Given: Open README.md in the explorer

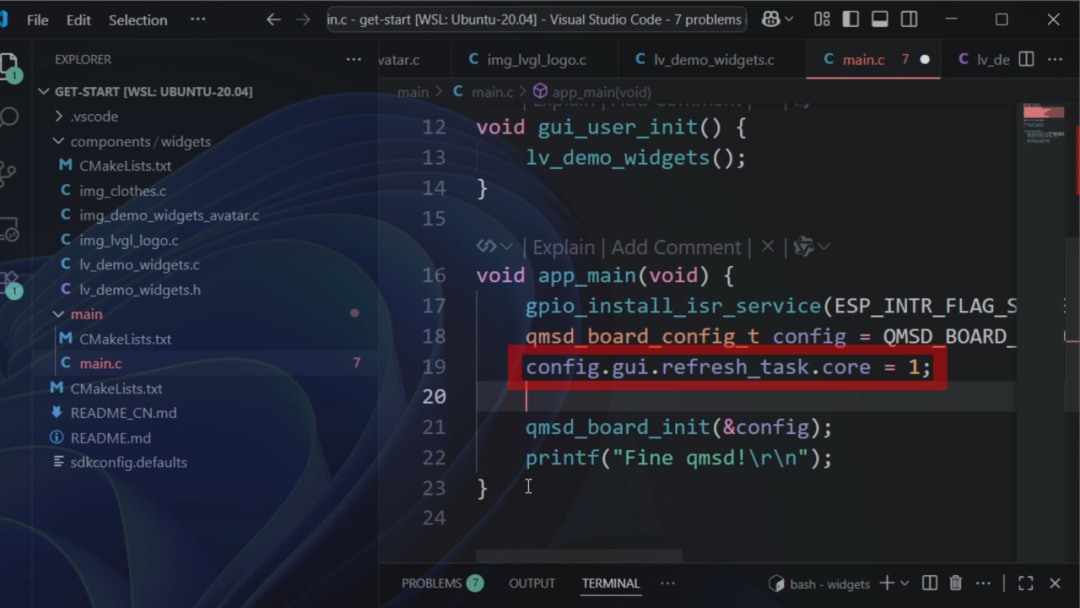Looking at the screenshot, I should point(110,437).
